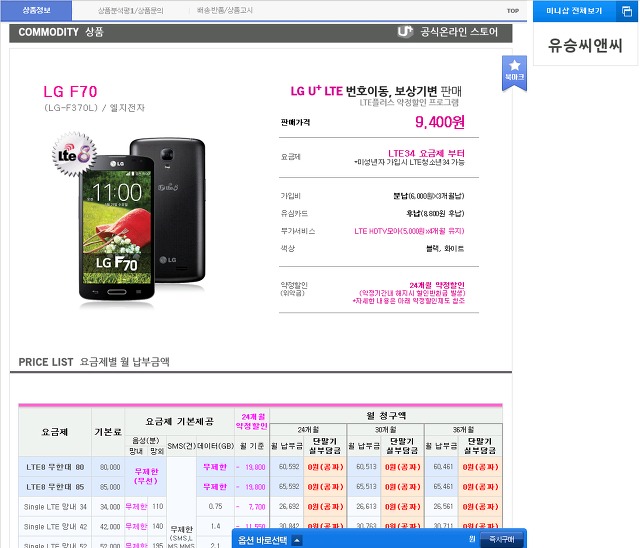Click the 34,000 base fee cell
Viewport: 640px width, 548px height.
[109, 507]
